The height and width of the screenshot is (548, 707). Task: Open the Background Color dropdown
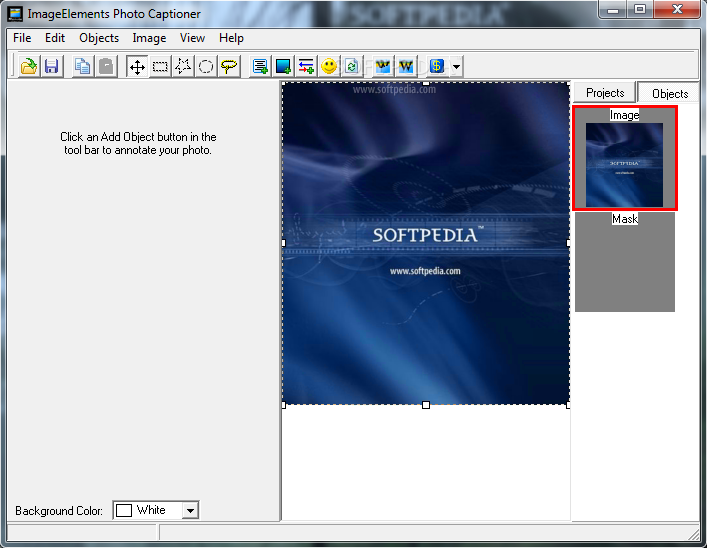(x=190, y=511)
